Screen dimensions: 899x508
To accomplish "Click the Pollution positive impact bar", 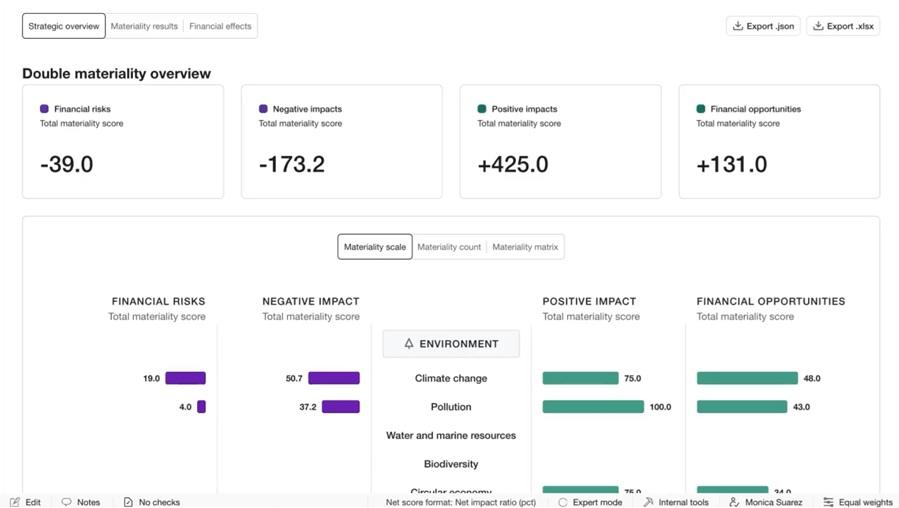I will [x=593, y=407].
